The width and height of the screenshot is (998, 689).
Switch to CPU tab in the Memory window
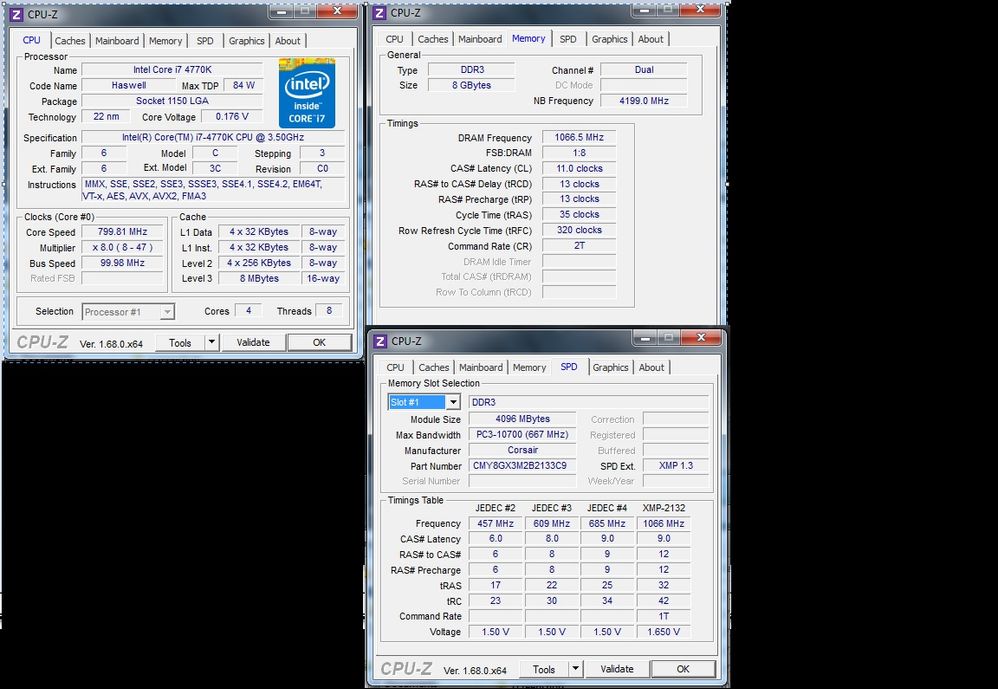(x=395, y=39)
